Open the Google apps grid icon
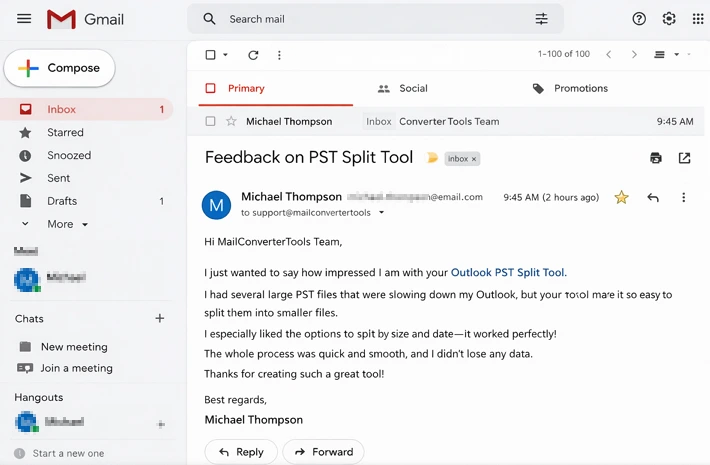Viewport: 710px width, 465px height. [698, 19]
